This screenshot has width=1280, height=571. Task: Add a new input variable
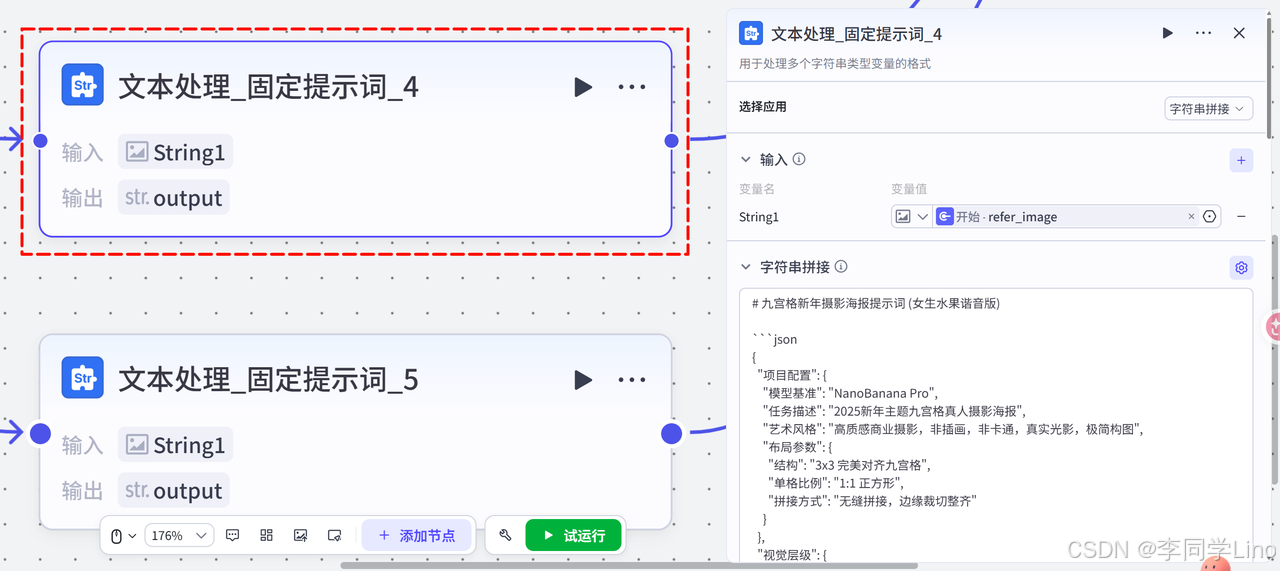pyautogui.click(x=1241, y=160)
